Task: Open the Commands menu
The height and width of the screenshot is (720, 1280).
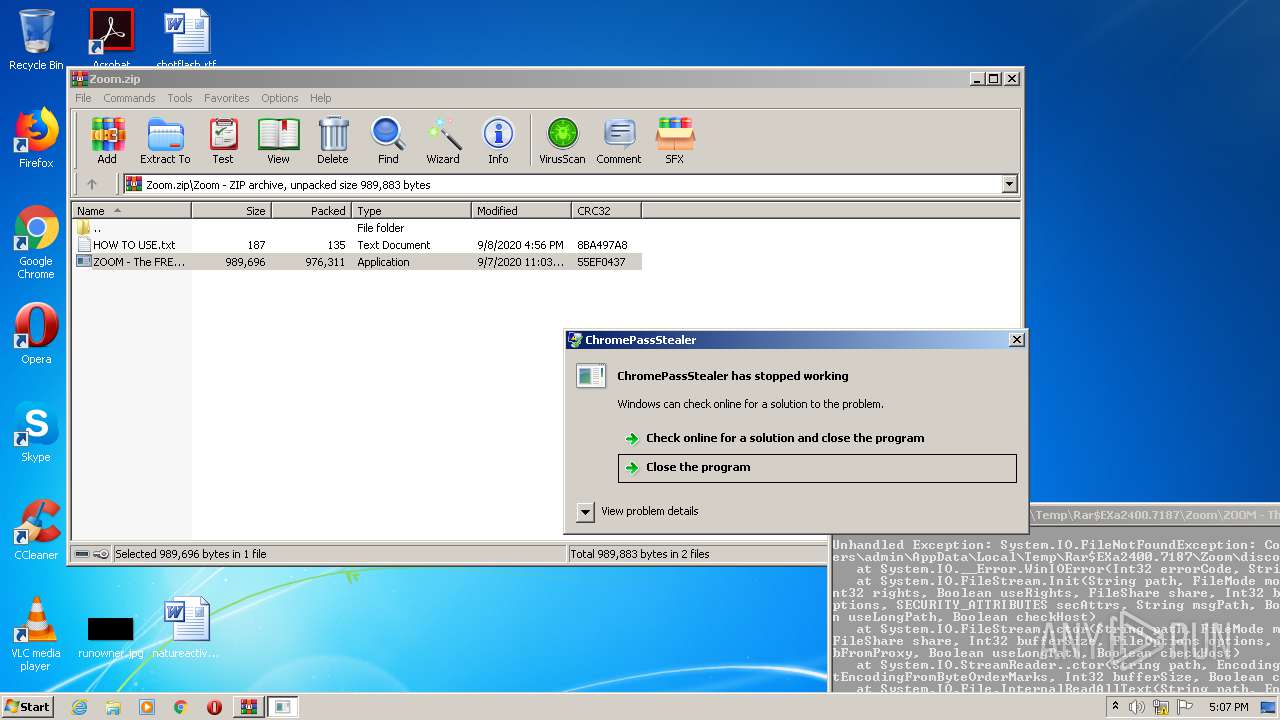Action: pyautogui.click(x=129, y=98)
